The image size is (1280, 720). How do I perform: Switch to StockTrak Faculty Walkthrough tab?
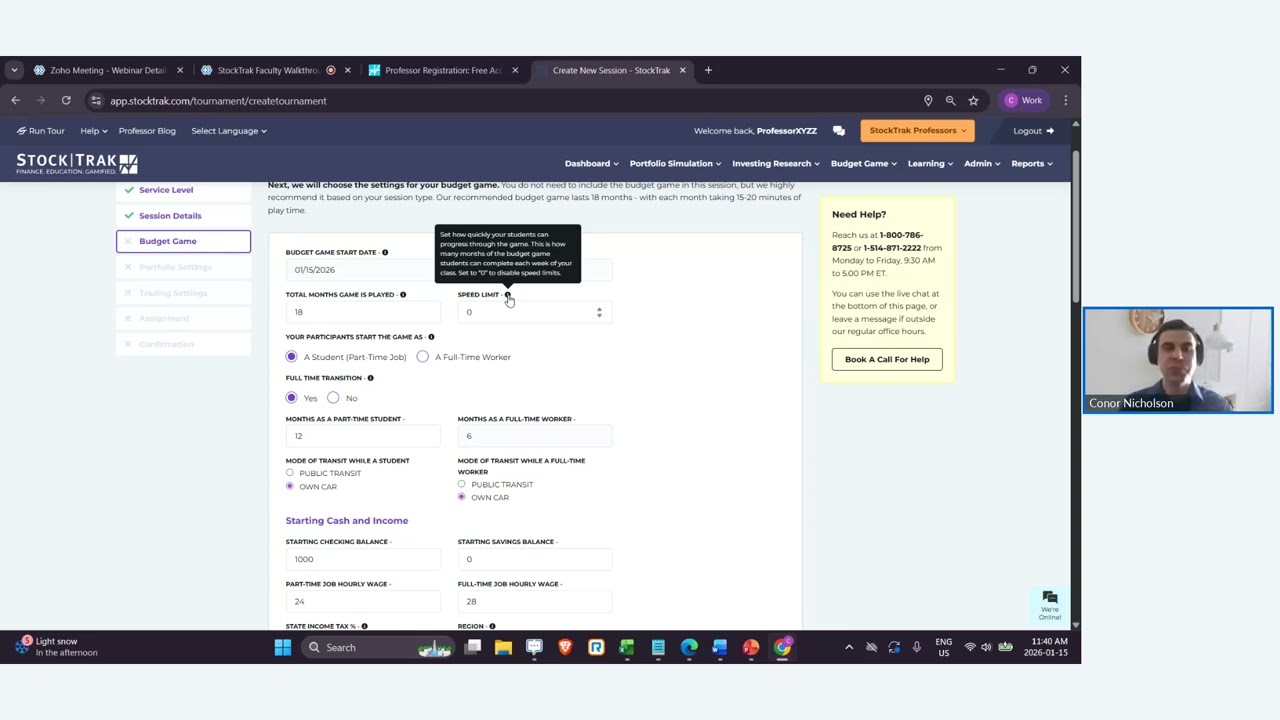(x=267, y=70)
